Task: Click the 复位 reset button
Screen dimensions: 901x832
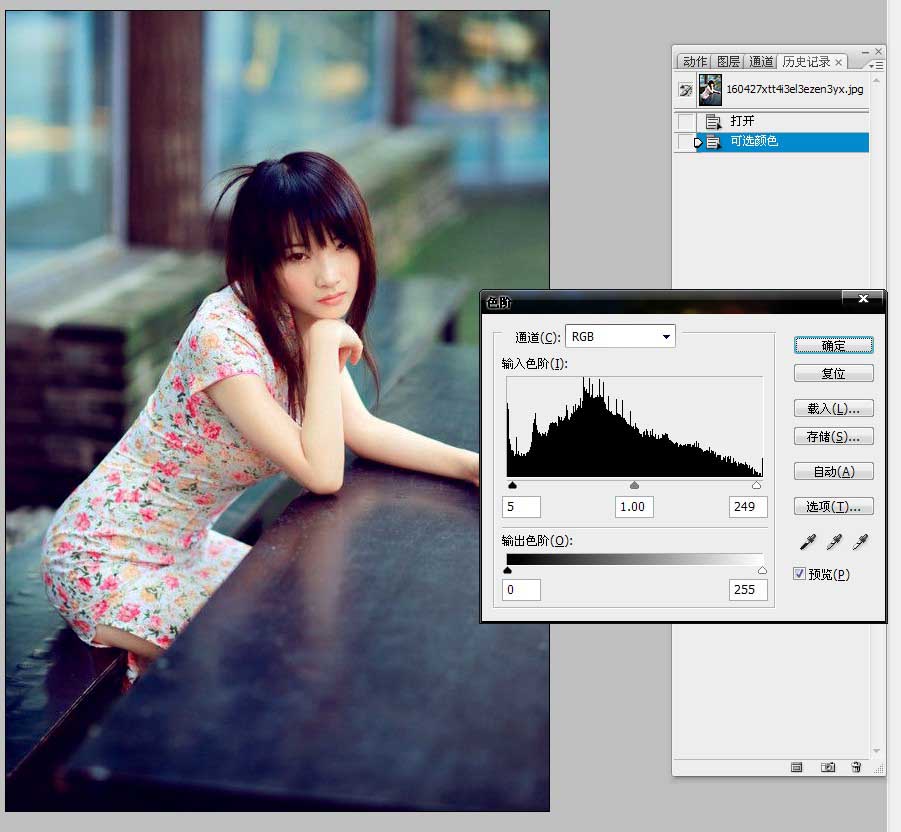Action: (833, 373)
